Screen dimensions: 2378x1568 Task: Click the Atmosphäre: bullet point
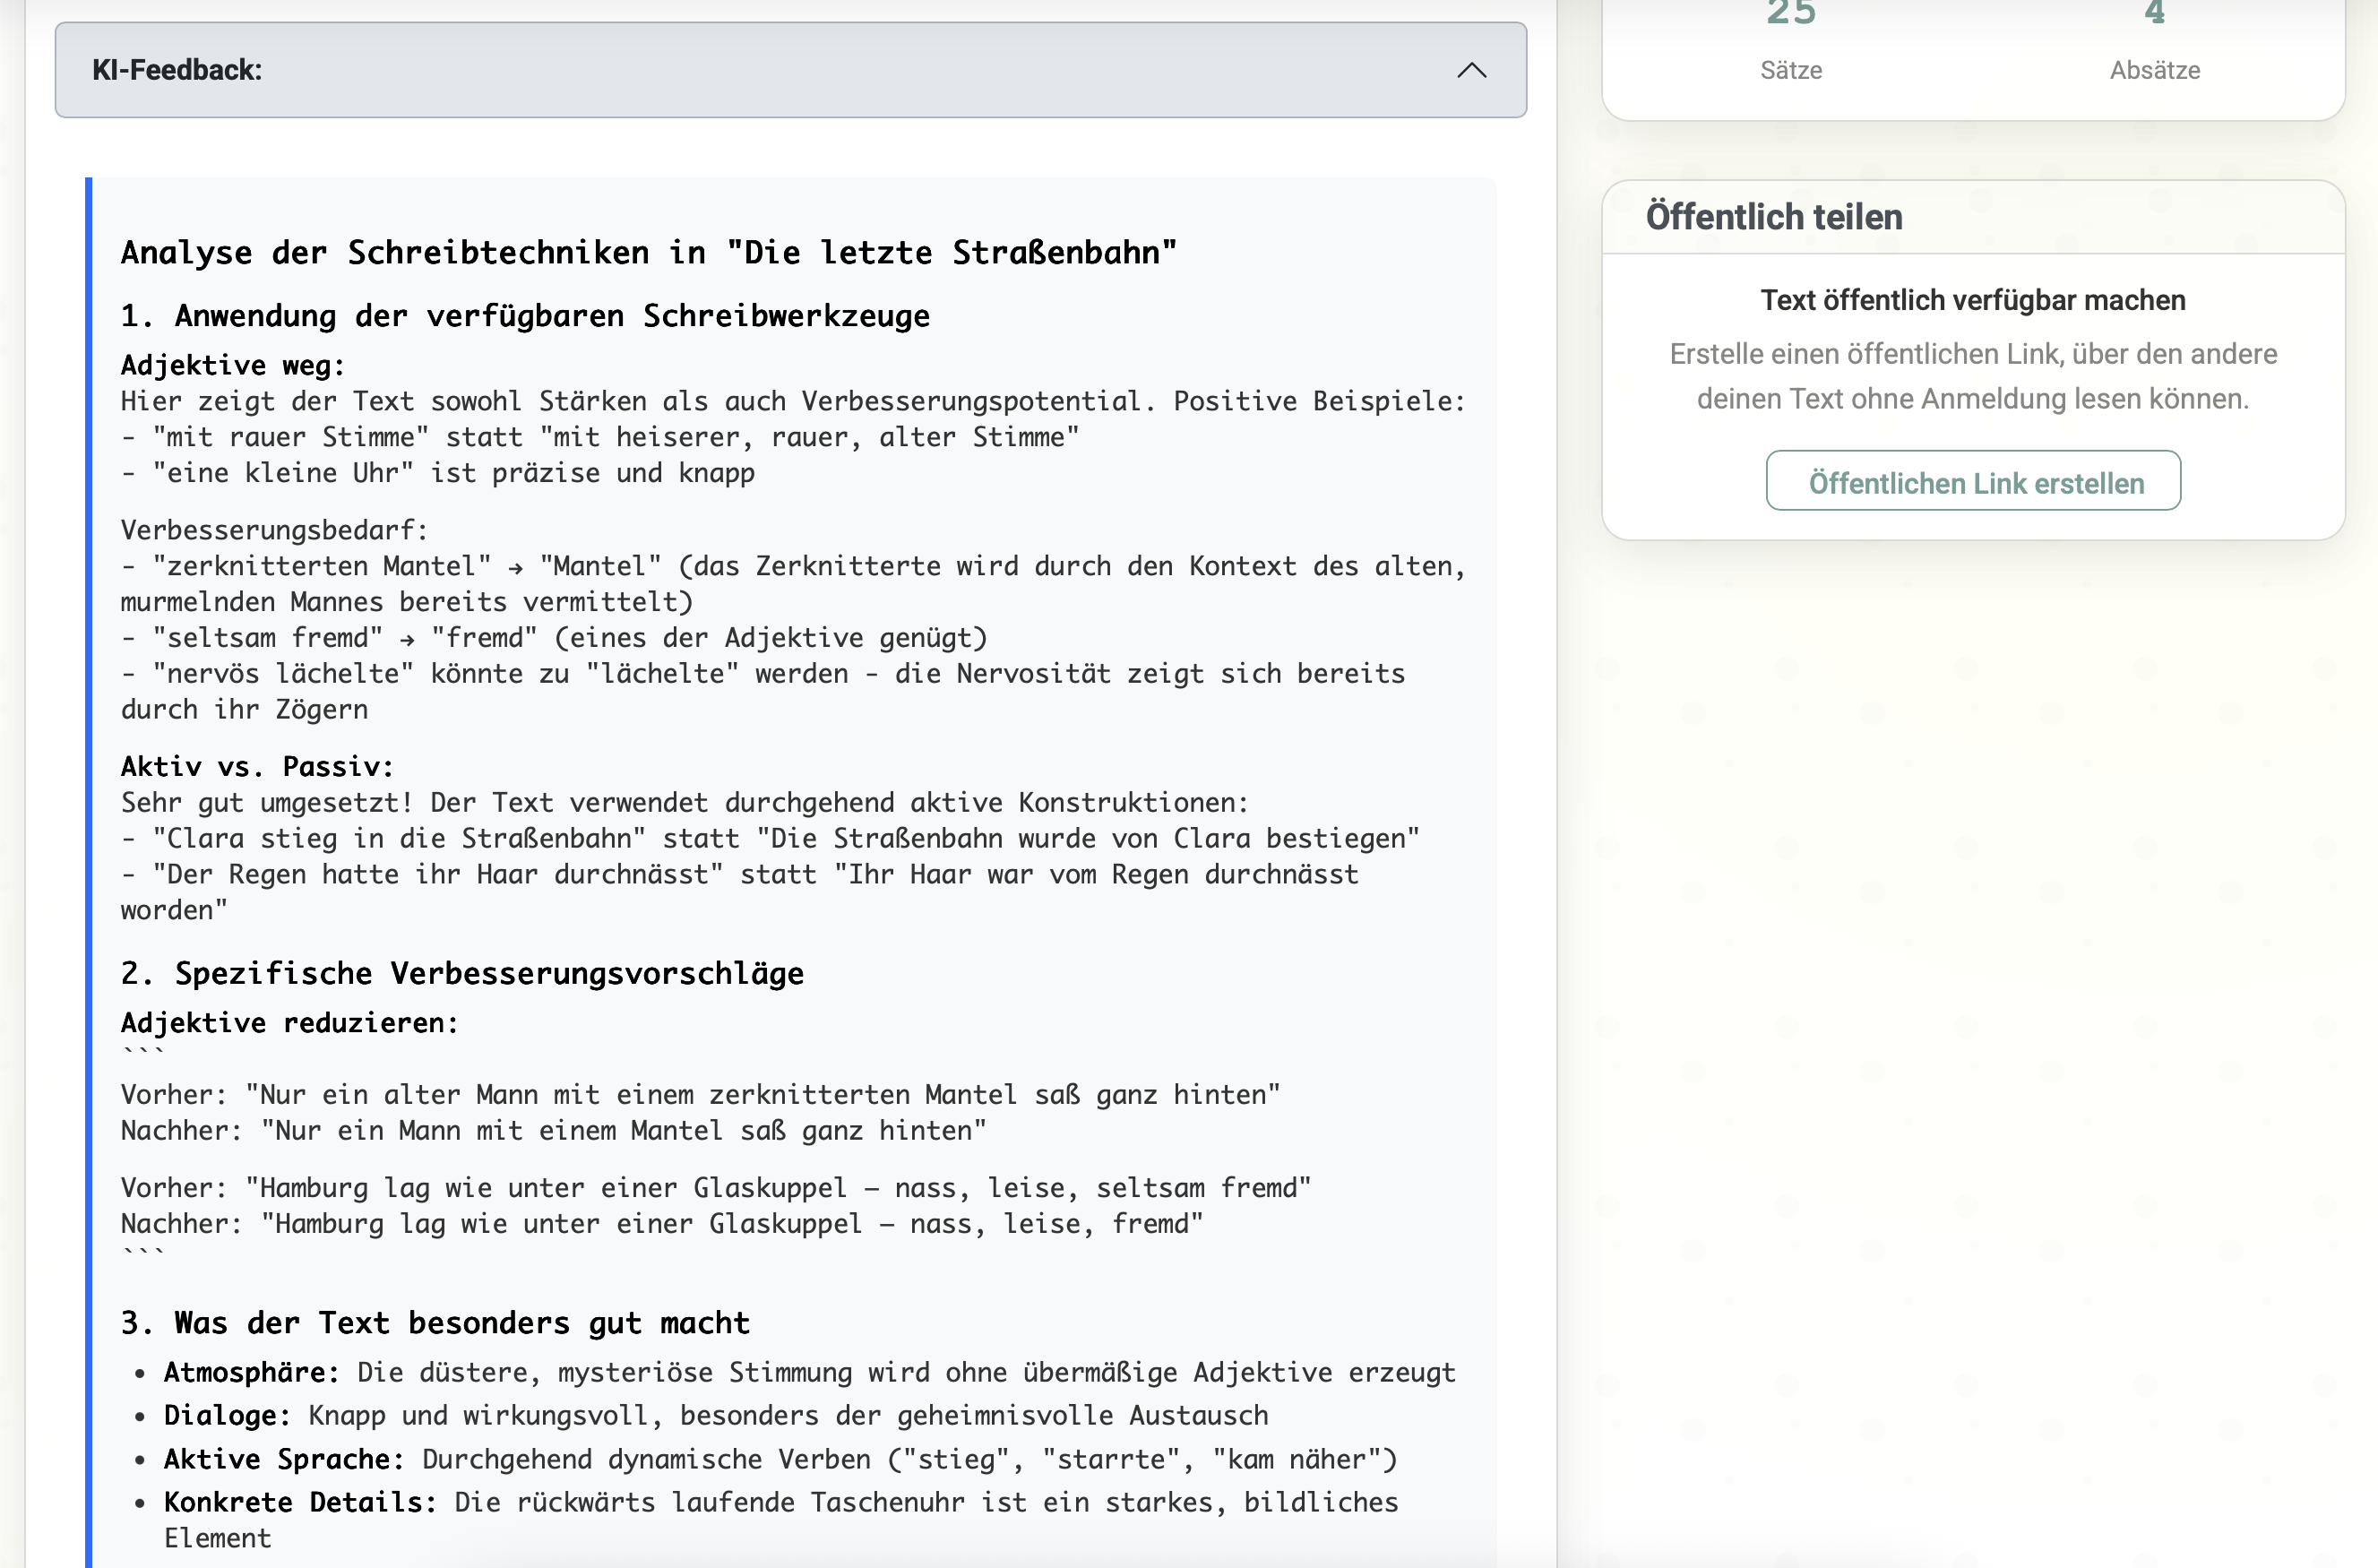point(809,1372)
